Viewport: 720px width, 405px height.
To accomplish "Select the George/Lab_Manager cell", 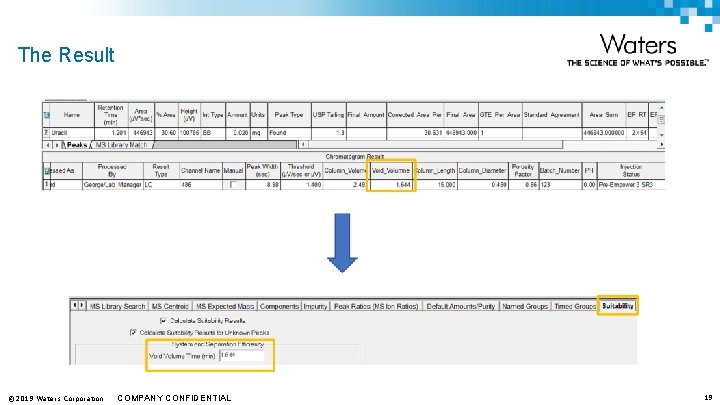I will coord(112,185).
